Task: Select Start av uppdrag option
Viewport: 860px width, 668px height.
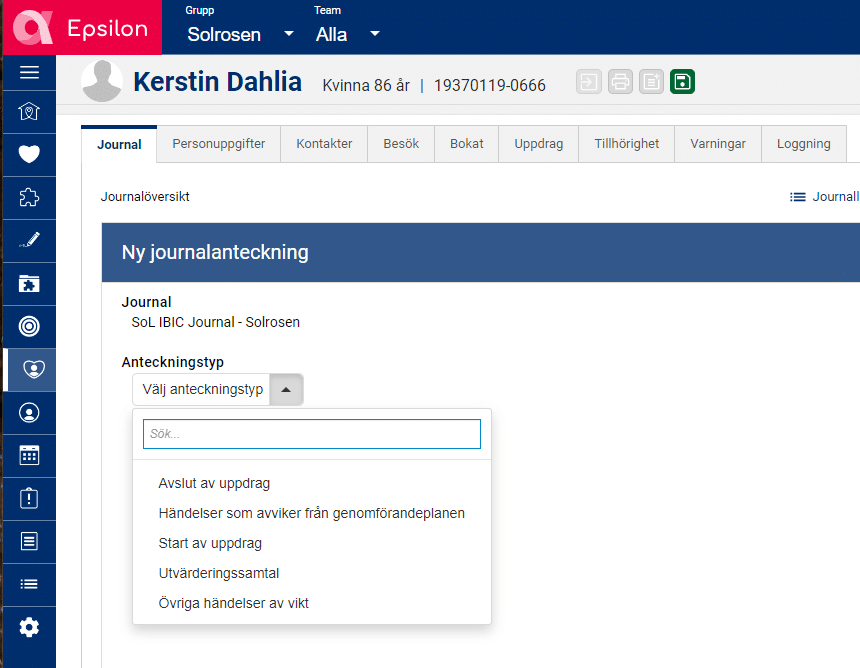Action: [x=210, y=543]
